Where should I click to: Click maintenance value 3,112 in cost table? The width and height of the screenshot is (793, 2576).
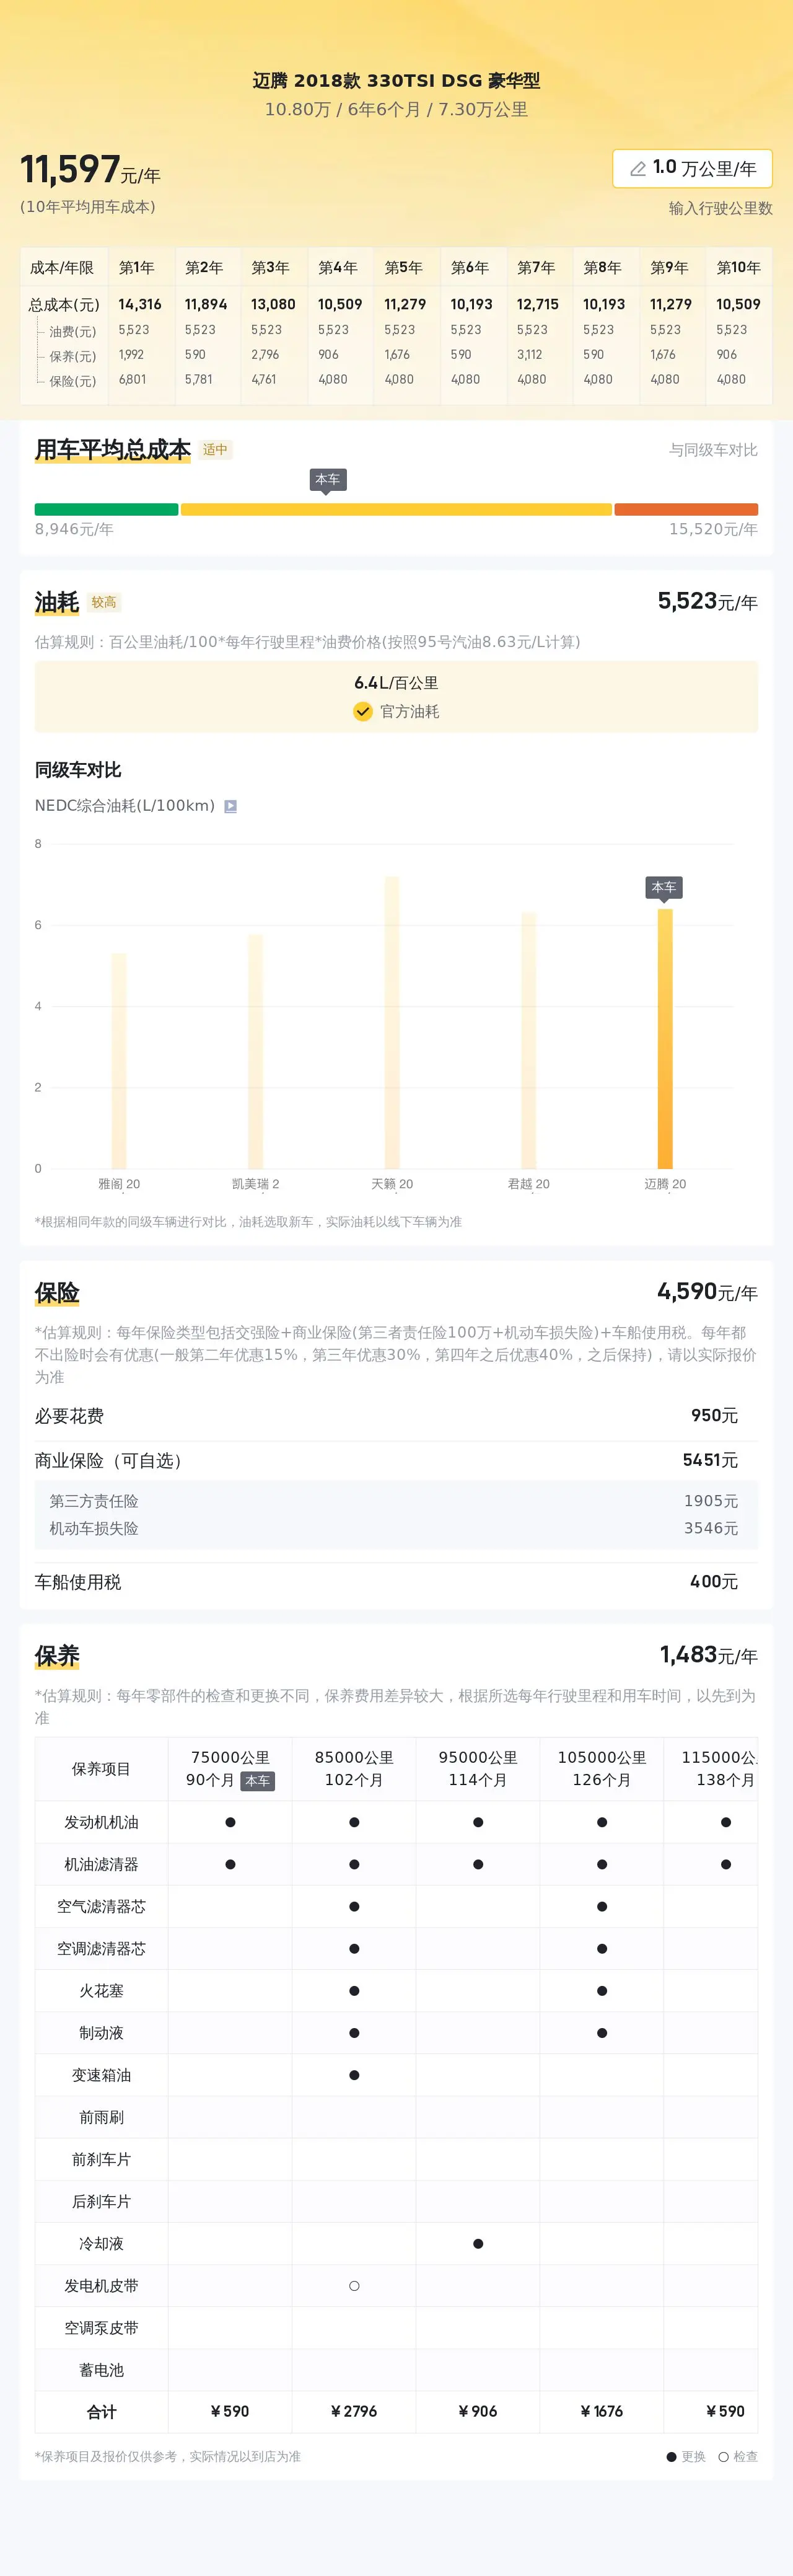click(x=530, y=354)
